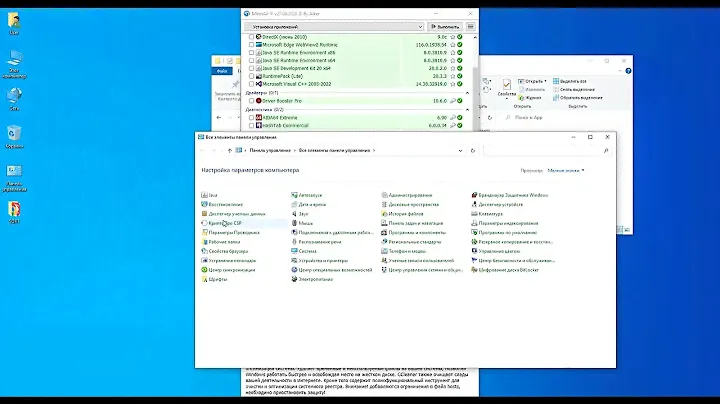Open Мышь (Mouse) settings item
Viewport: 720px width, 404px height.
coord(305,222)
